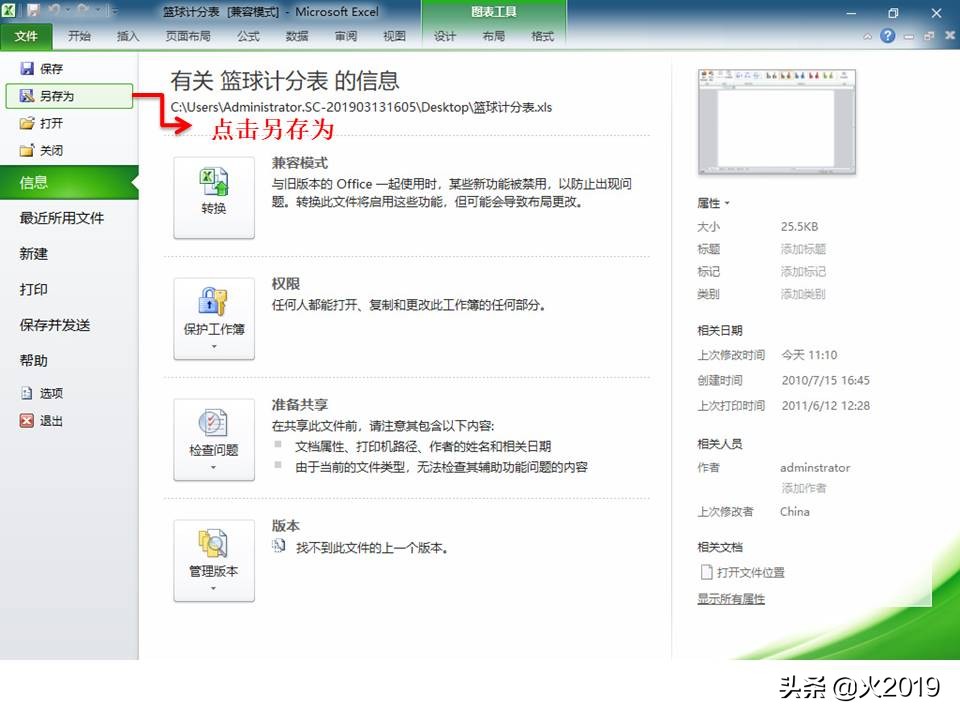Image resolution: width=960 pixels, height=720 pixels.
Task: Choose Save As (另存为) in the sidebar
Action: click(x=69, y=96)
